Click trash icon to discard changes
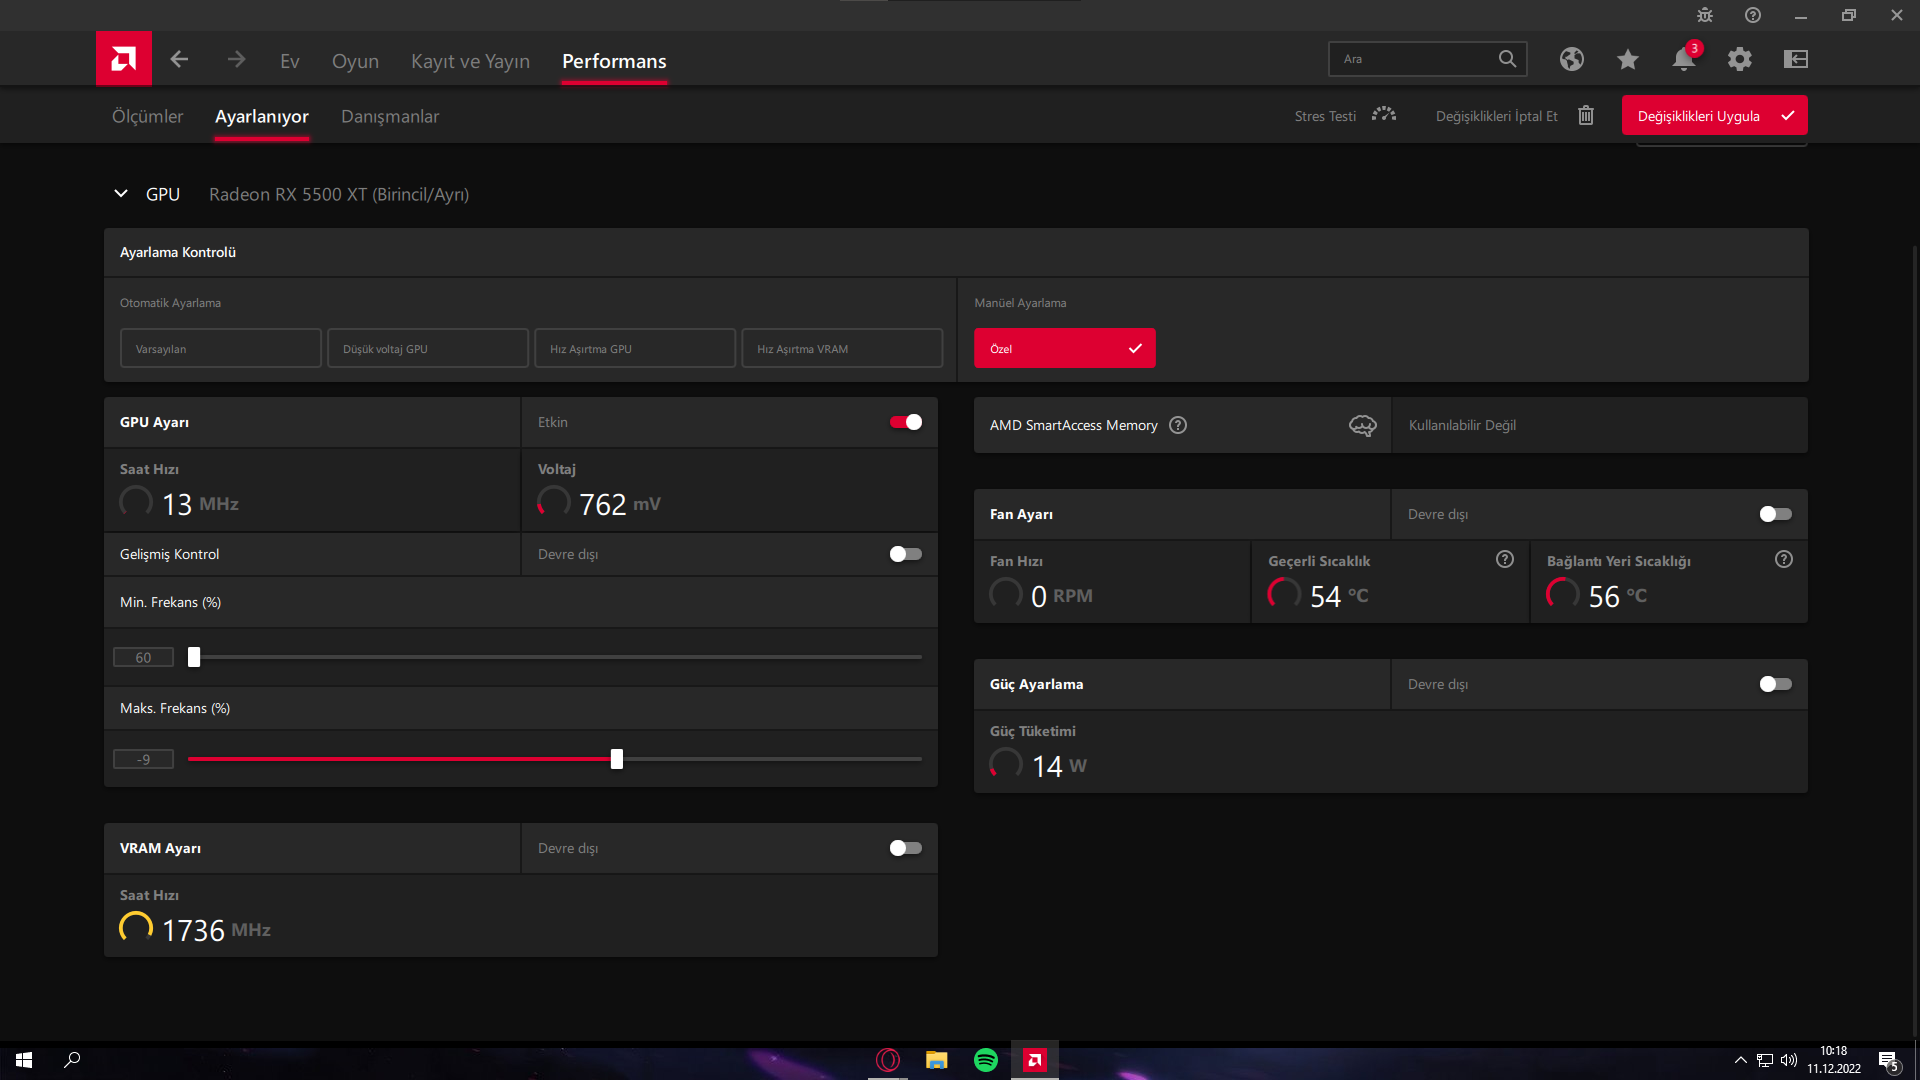The image size is (1920, 1080). click(x=1586, y=116)
